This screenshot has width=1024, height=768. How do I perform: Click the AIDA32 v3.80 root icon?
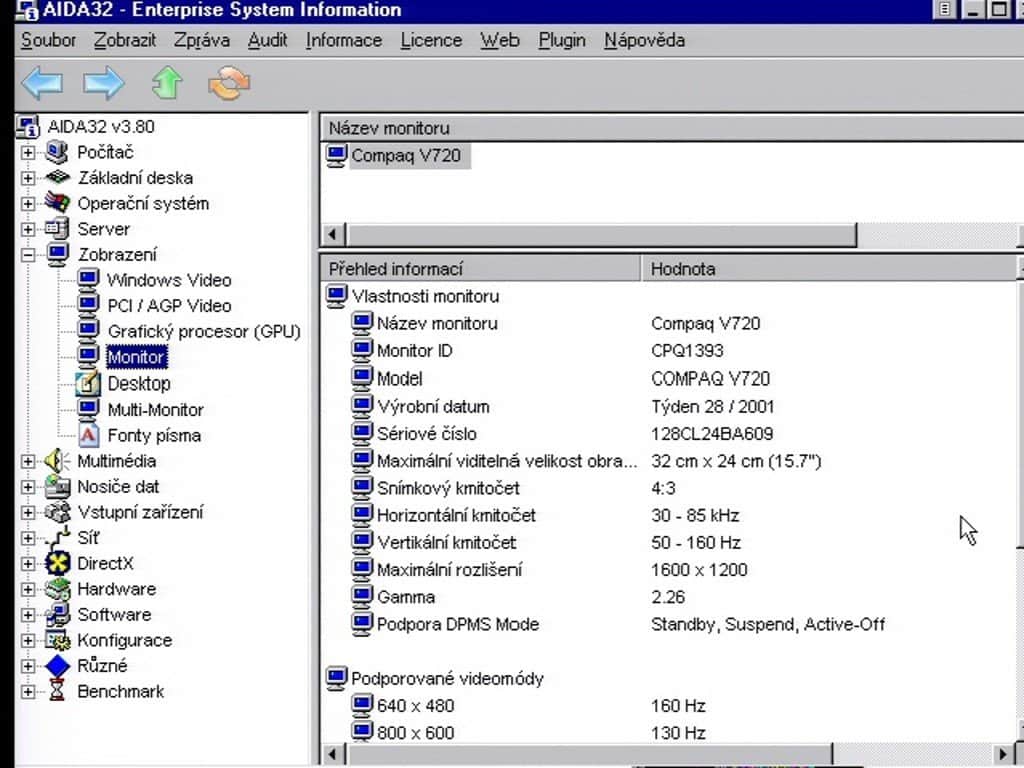27,126
